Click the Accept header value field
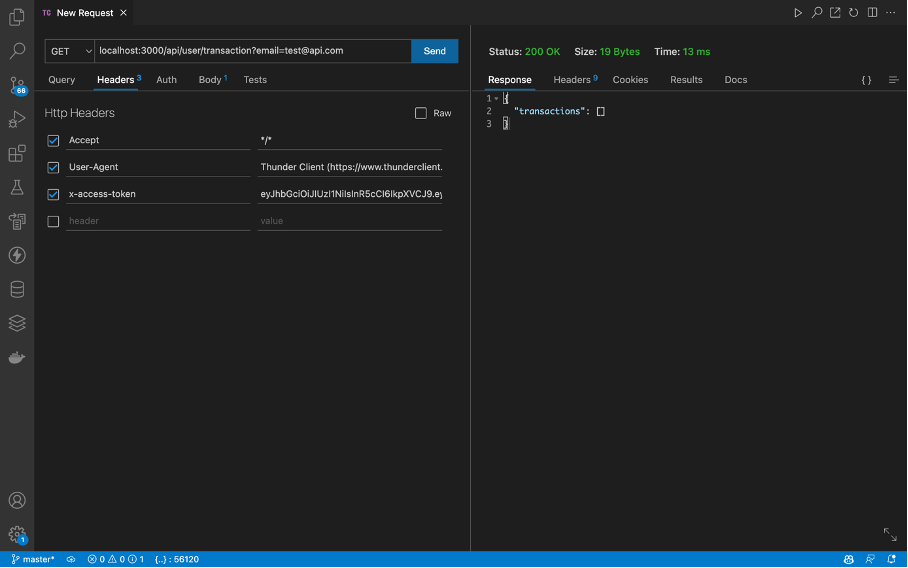Screen dimensions: 908x568 (350, 140)
